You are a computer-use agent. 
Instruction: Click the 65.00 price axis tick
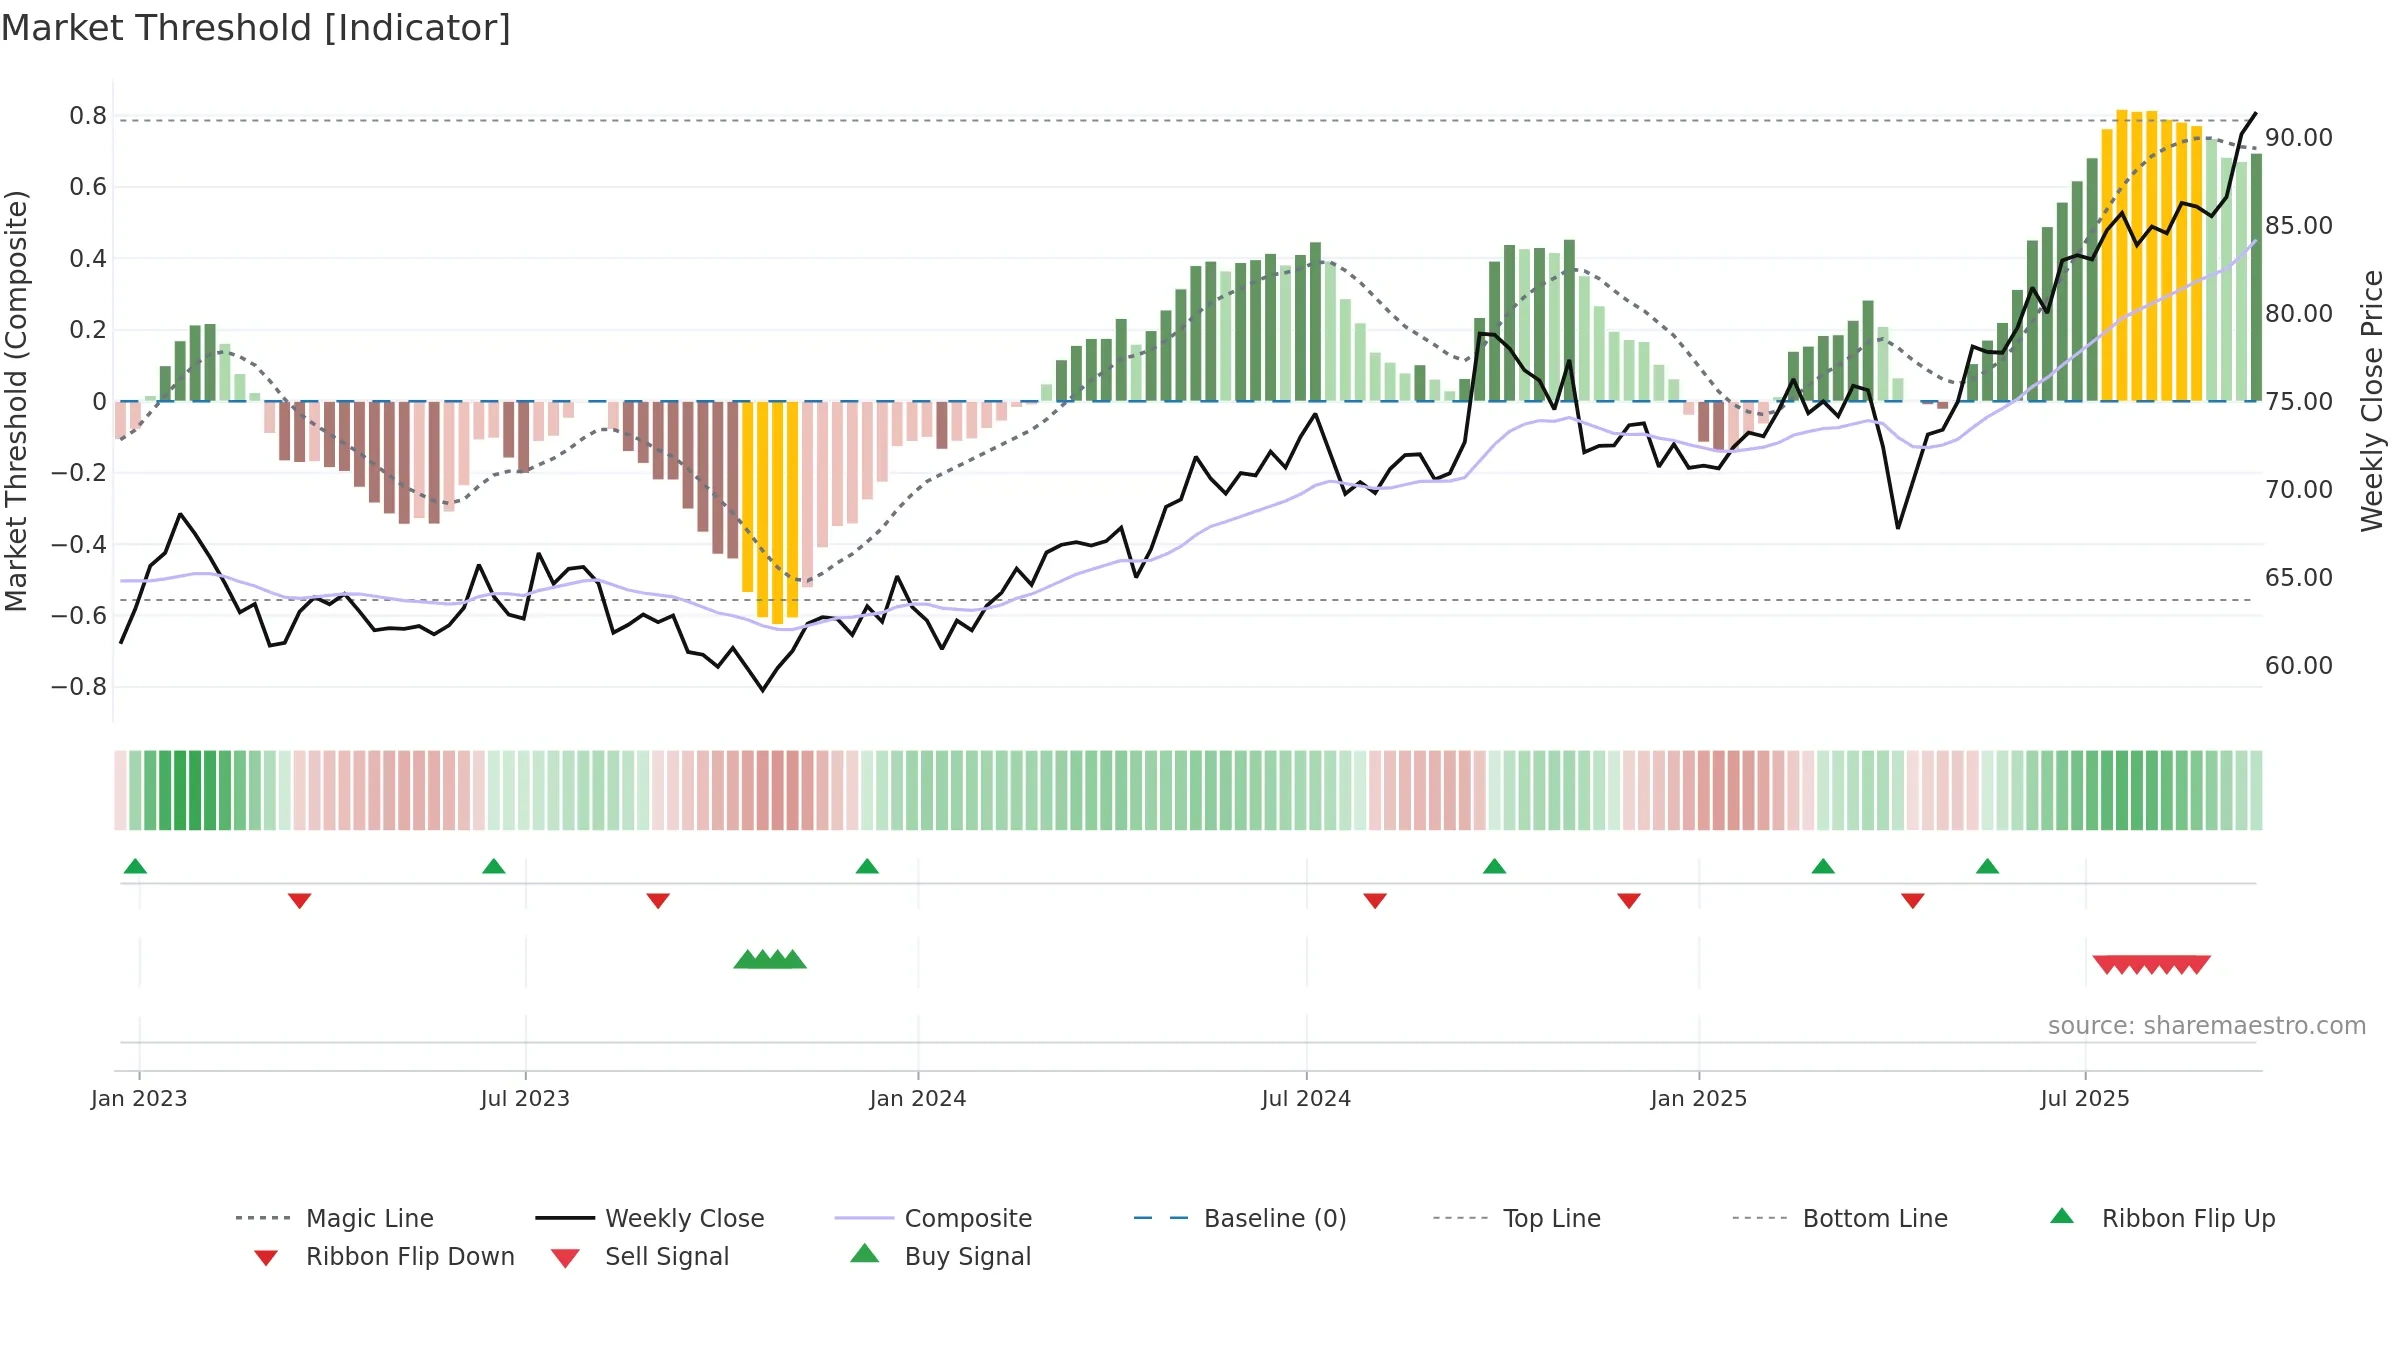2299,578
